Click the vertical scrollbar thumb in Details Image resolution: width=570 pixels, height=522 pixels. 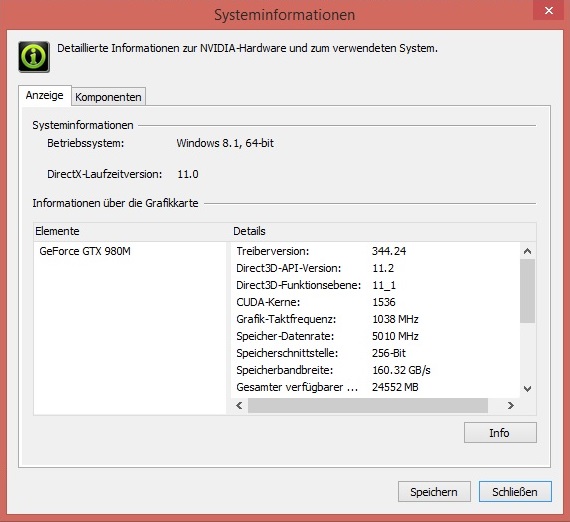click(527, 291)
